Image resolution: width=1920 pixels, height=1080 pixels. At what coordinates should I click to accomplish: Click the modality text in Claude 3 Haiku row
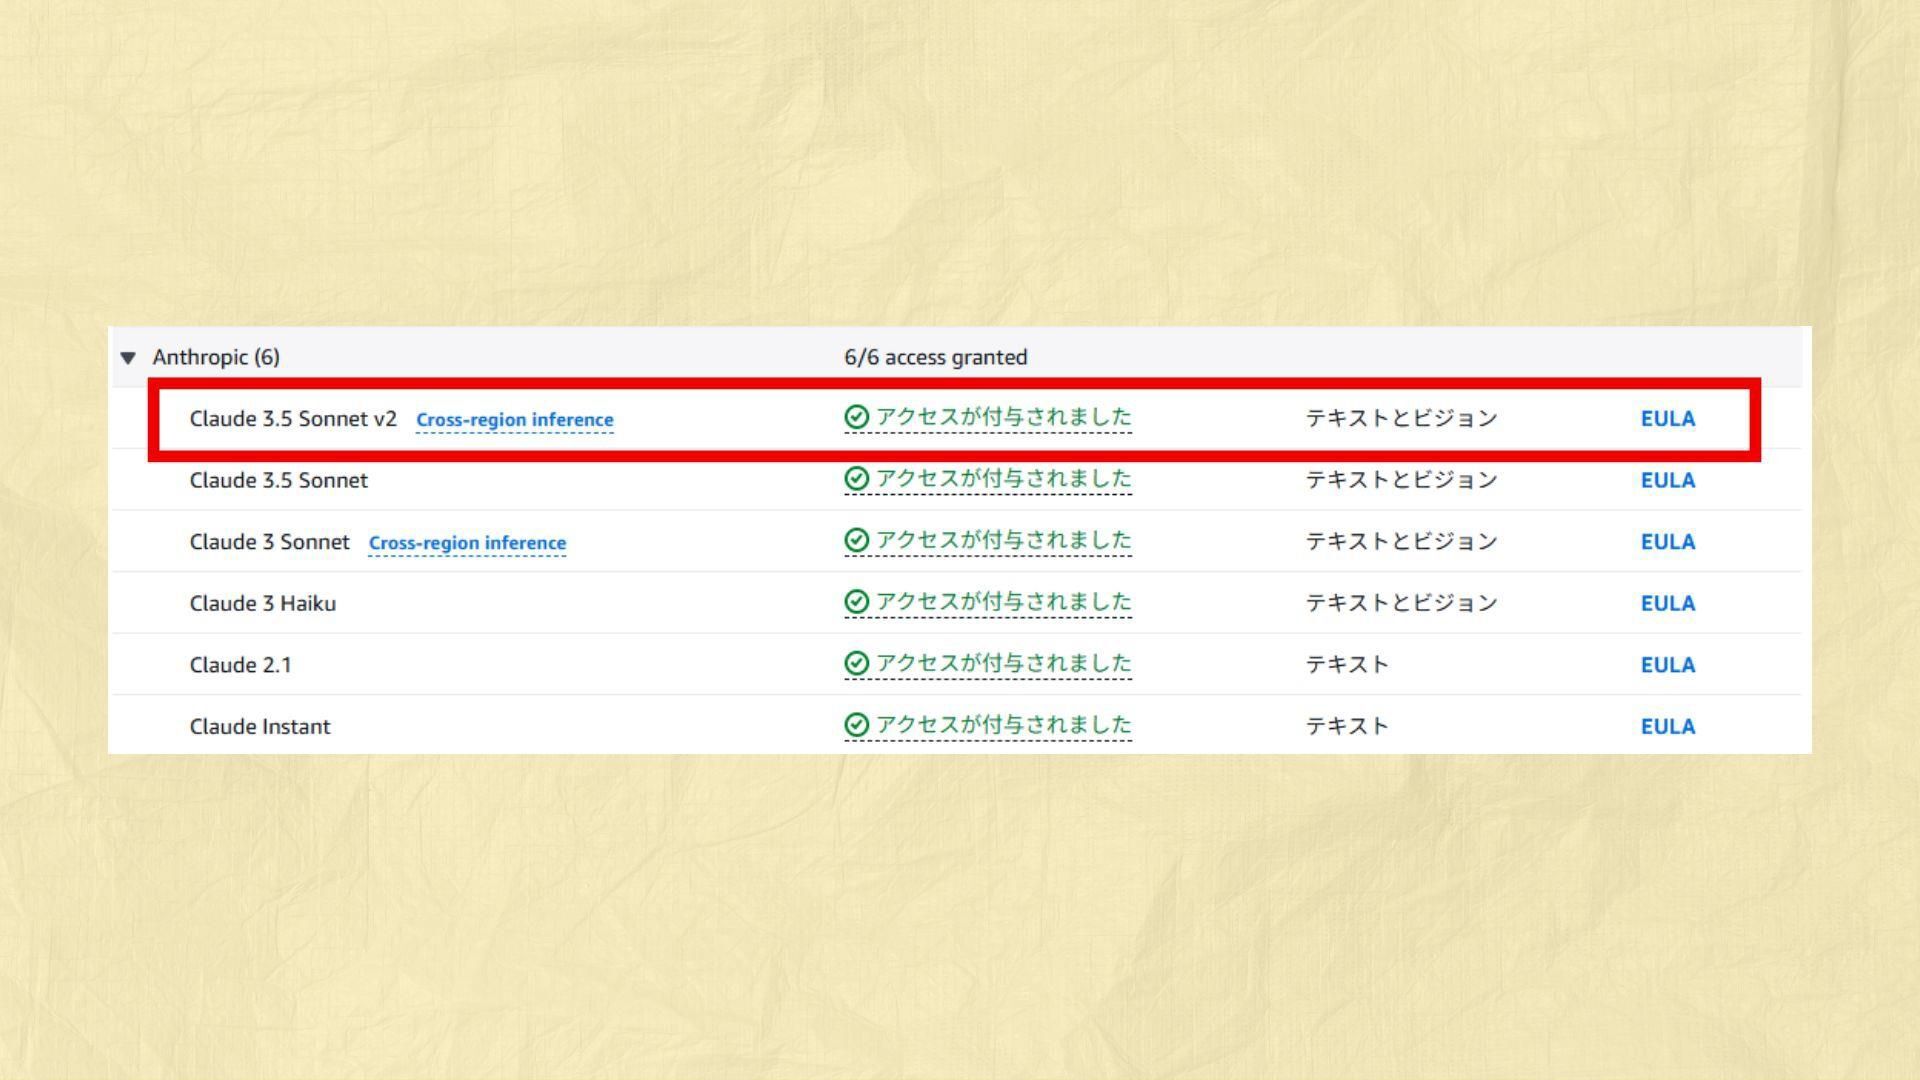pyautogui.click(x=1402, y=603)
